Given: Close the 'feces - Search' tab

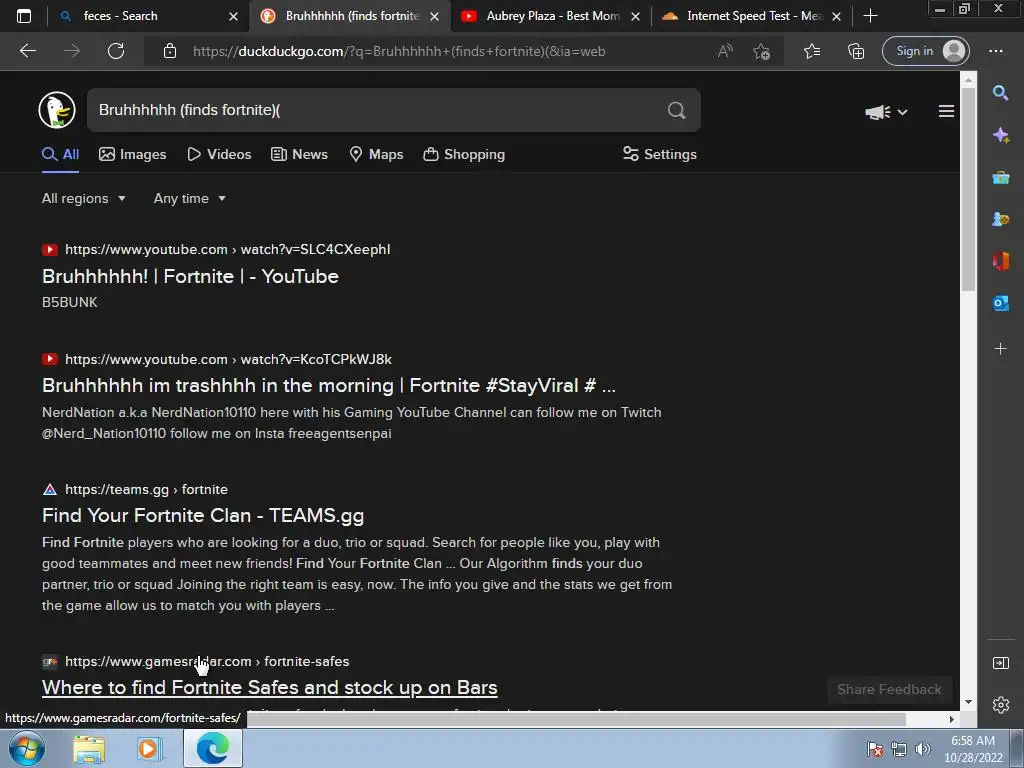Looking at the screenshot, I should (x=233, y=16).
